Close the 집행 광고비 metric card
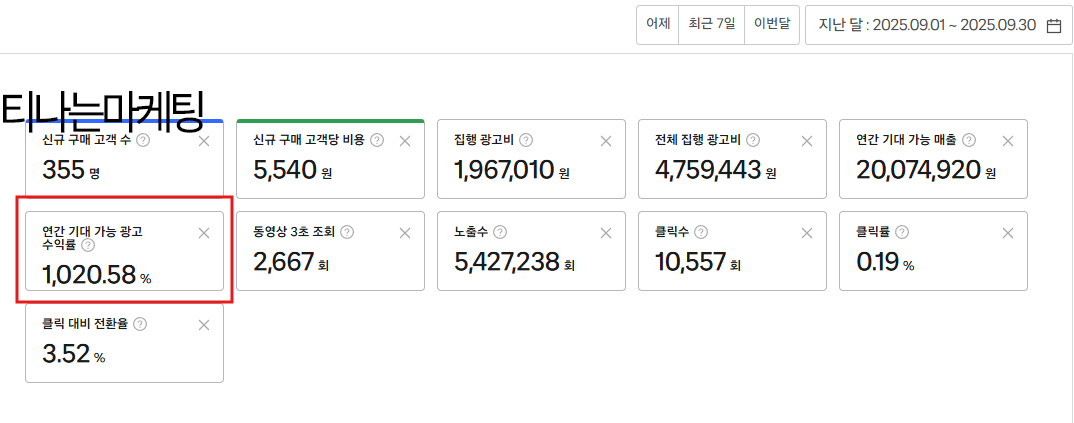 pyautogui.click(x=606, y=141)
